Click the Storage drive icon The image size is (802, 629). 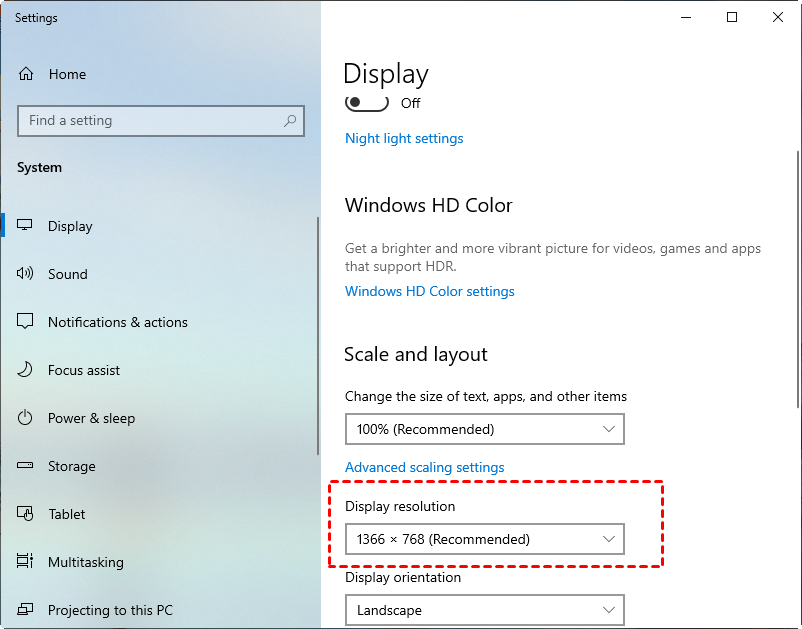click(25, 465)
